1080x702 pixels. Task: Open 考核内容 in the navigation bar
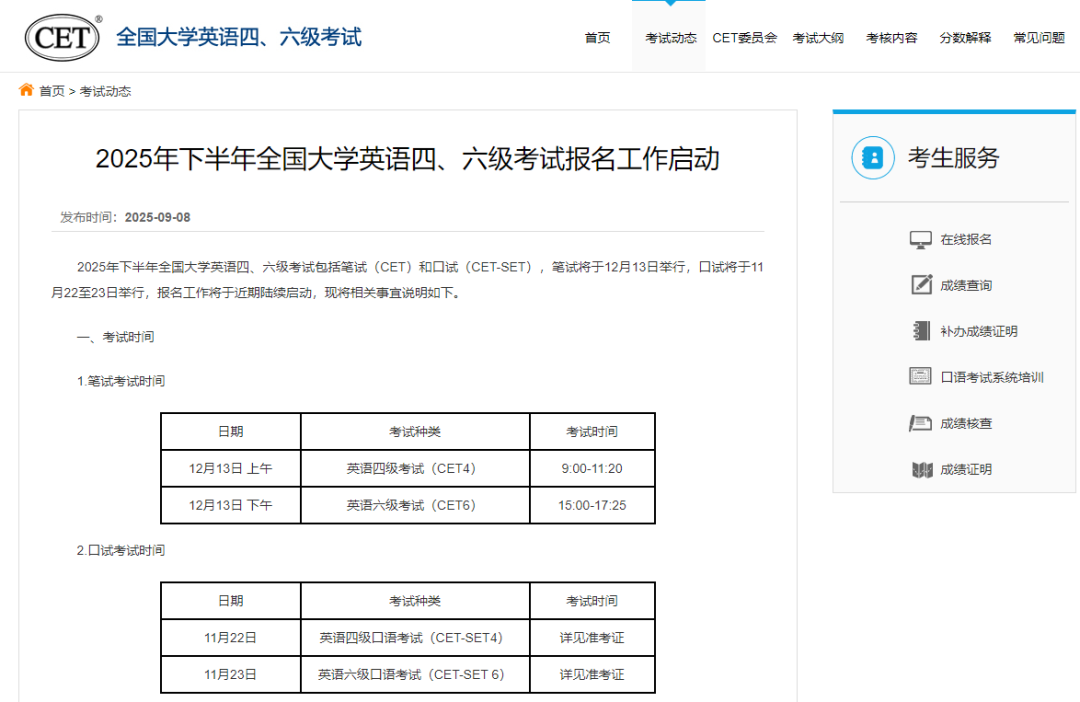[891, 38]
